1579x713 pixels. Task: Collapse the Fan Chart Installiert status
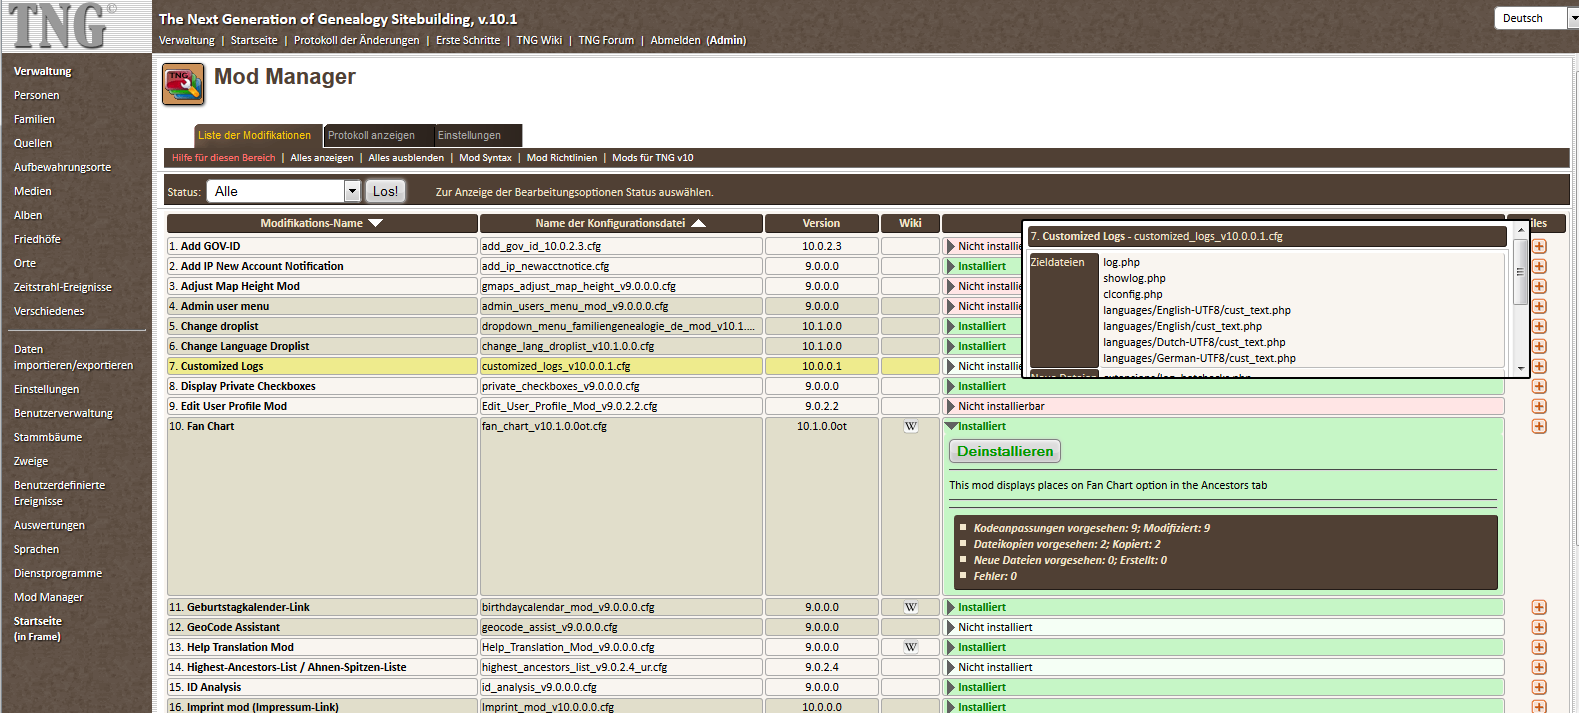(951, 426)
